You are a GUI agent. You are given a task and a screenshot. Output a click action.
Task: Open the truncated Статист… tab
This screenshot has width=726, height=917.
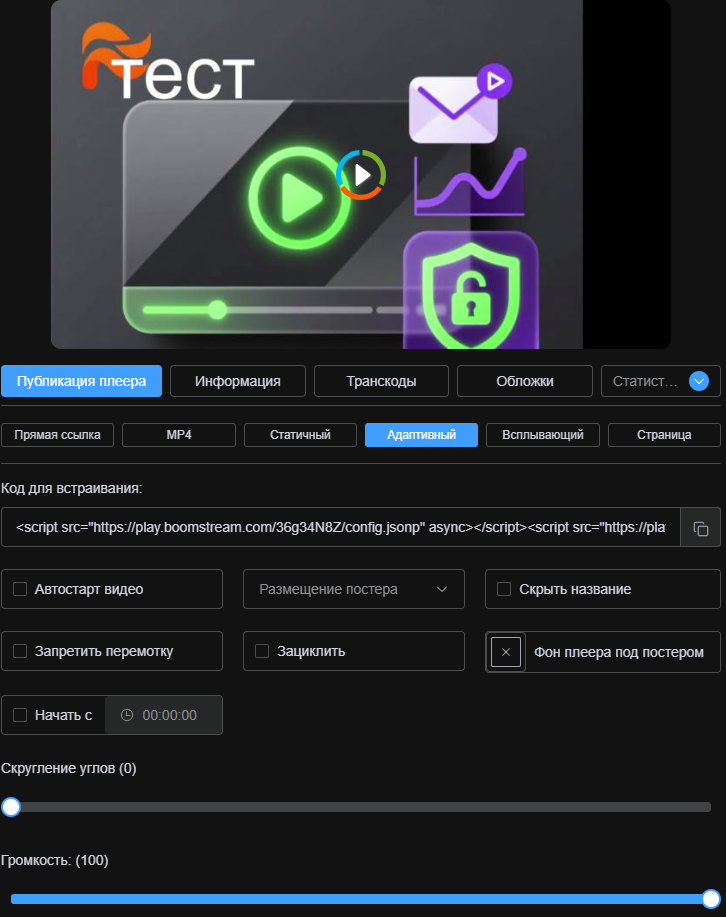645,381
